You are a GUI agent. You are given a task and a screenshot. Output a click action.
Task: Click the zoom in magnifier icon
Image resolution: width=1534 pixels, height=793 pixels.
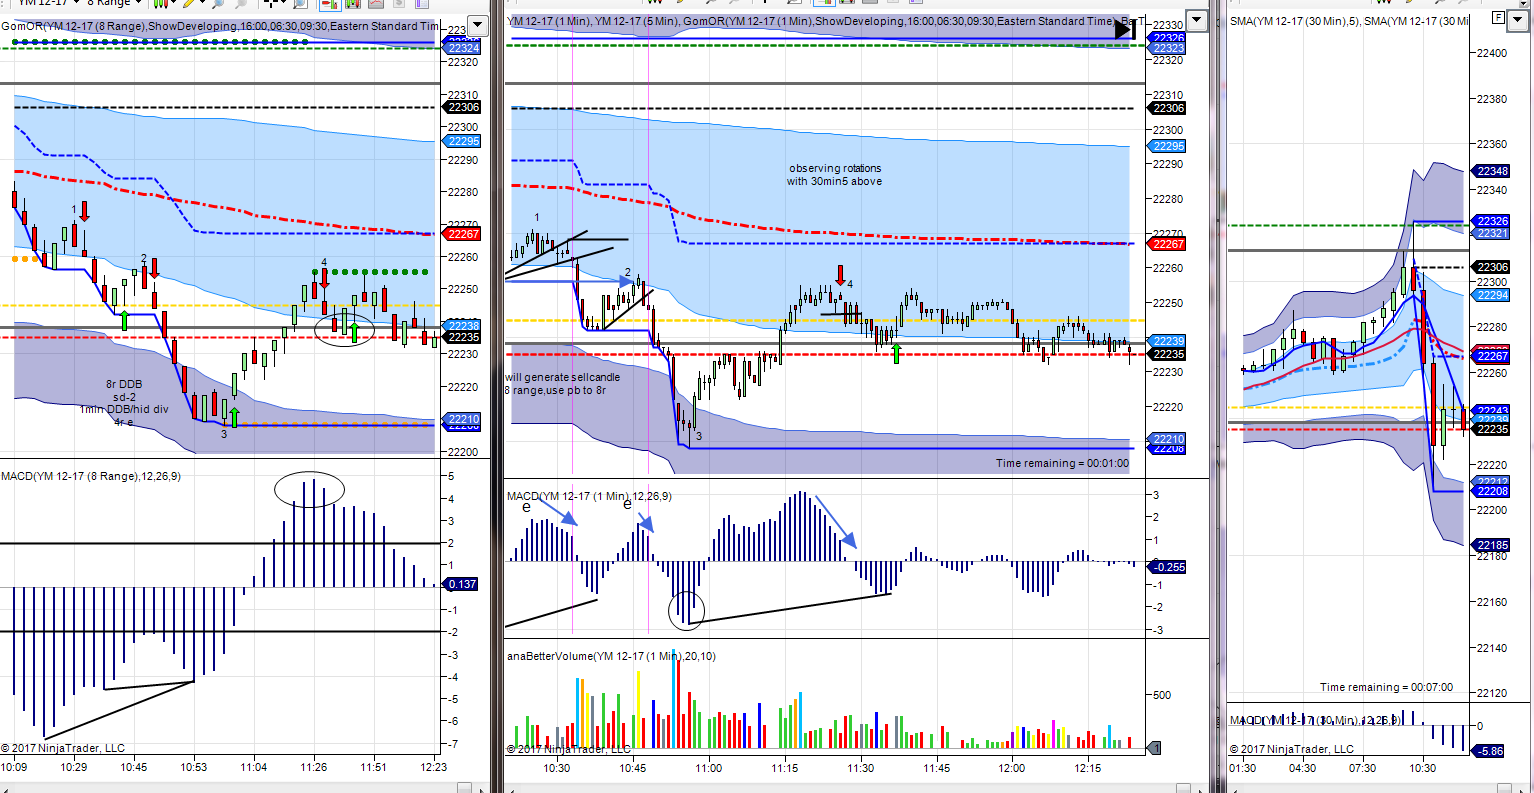click(x=218, y=3)
